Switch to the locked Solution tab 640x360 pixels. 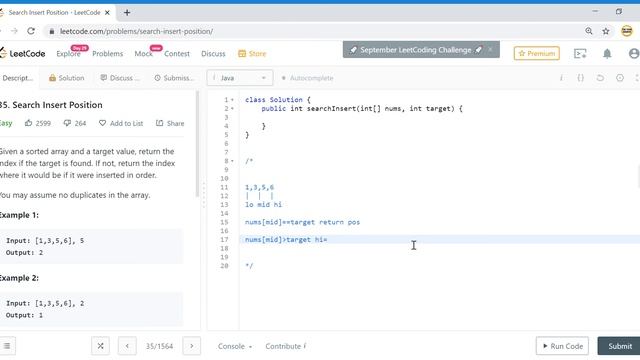(x=67, y=78)
